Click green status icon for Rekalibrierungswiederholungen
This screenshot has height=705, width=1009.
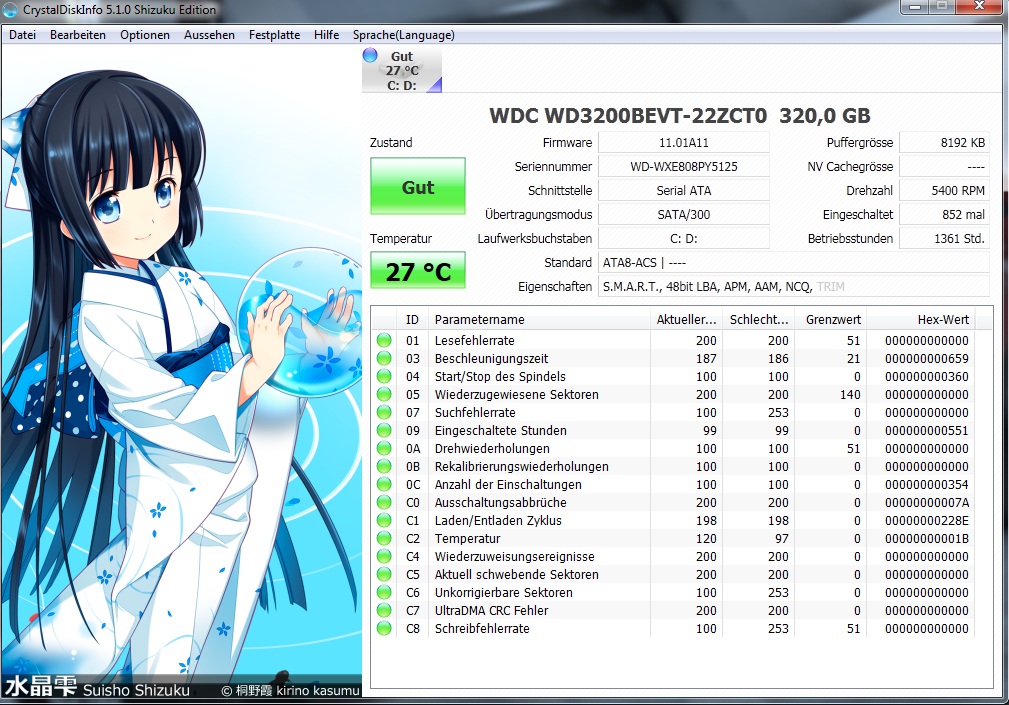tap(384, 466)
